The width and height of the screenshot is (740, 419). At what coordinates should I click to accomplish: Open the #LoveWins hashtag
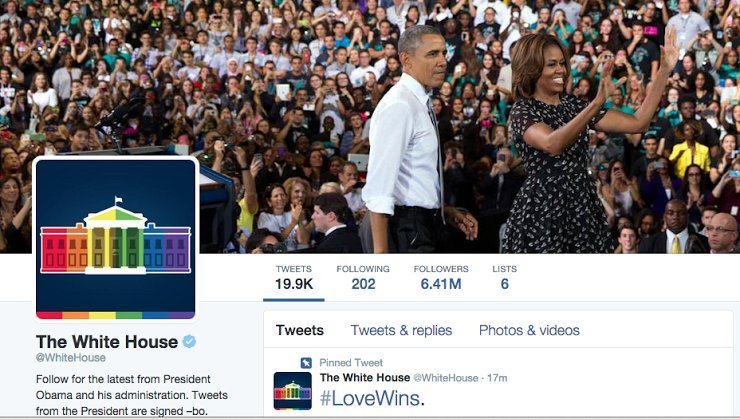click(372, 399)
